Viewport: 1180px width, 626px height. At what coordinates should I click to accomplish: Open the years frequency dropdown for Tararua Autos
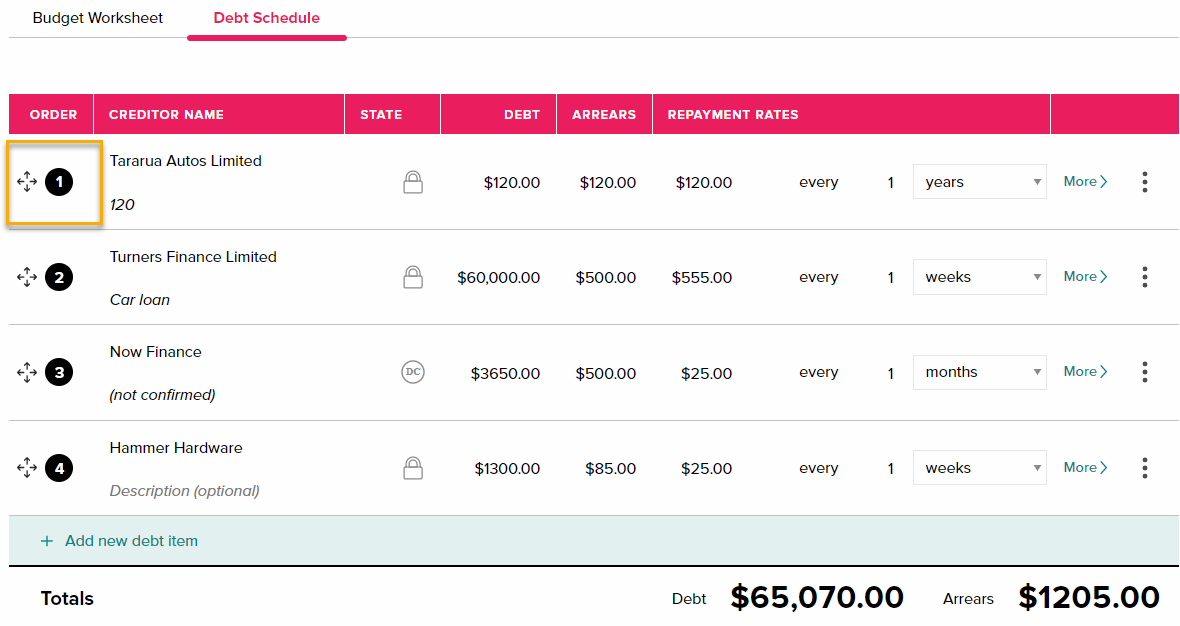click(x=980, y=181)
